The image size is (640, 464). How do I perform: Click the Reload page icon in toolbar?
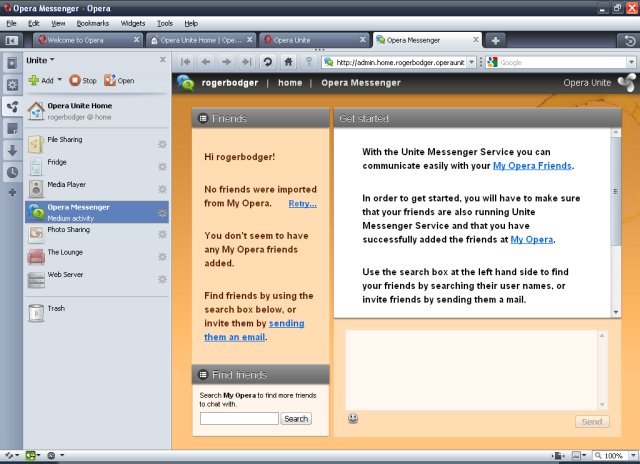click(x=268, y=61)
